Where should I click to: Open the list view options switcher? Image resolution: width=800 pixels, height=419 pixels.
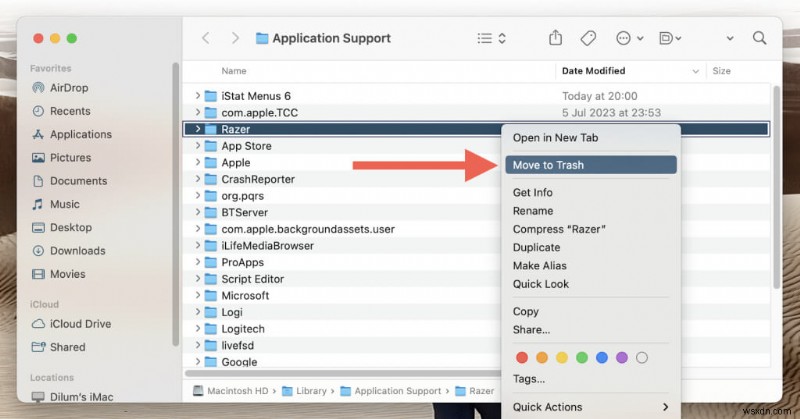tap(491, 38)
